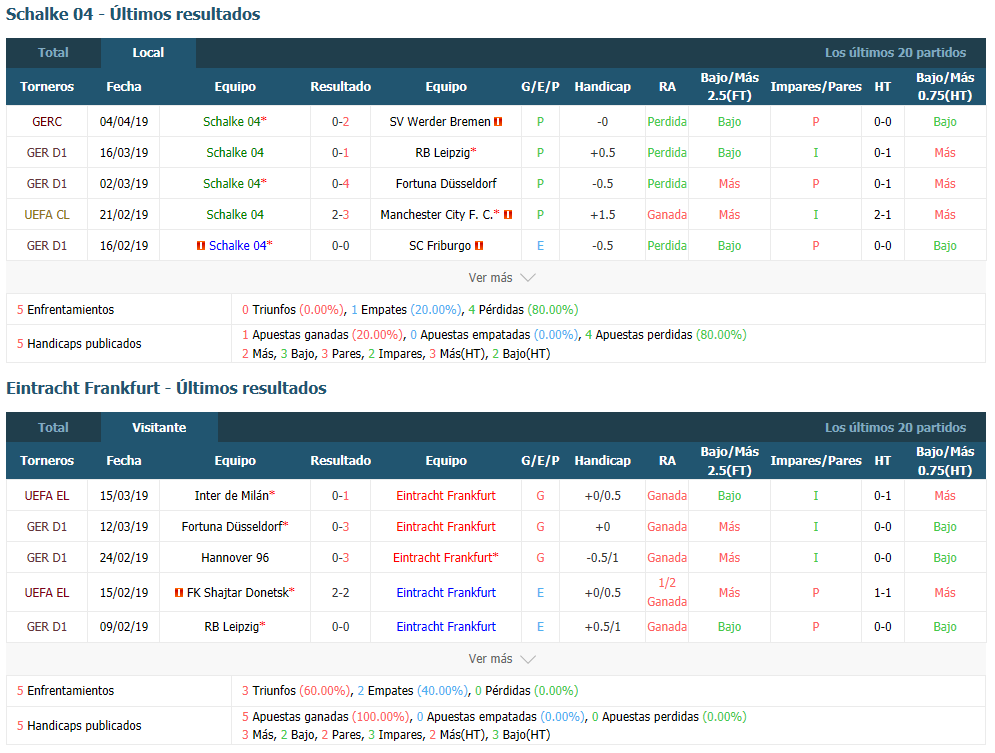This screenshot has width=995, height=753.
Task: Click '4 Apuestas perdidas (80.00%)' summary text
Action: pos(666,335)
